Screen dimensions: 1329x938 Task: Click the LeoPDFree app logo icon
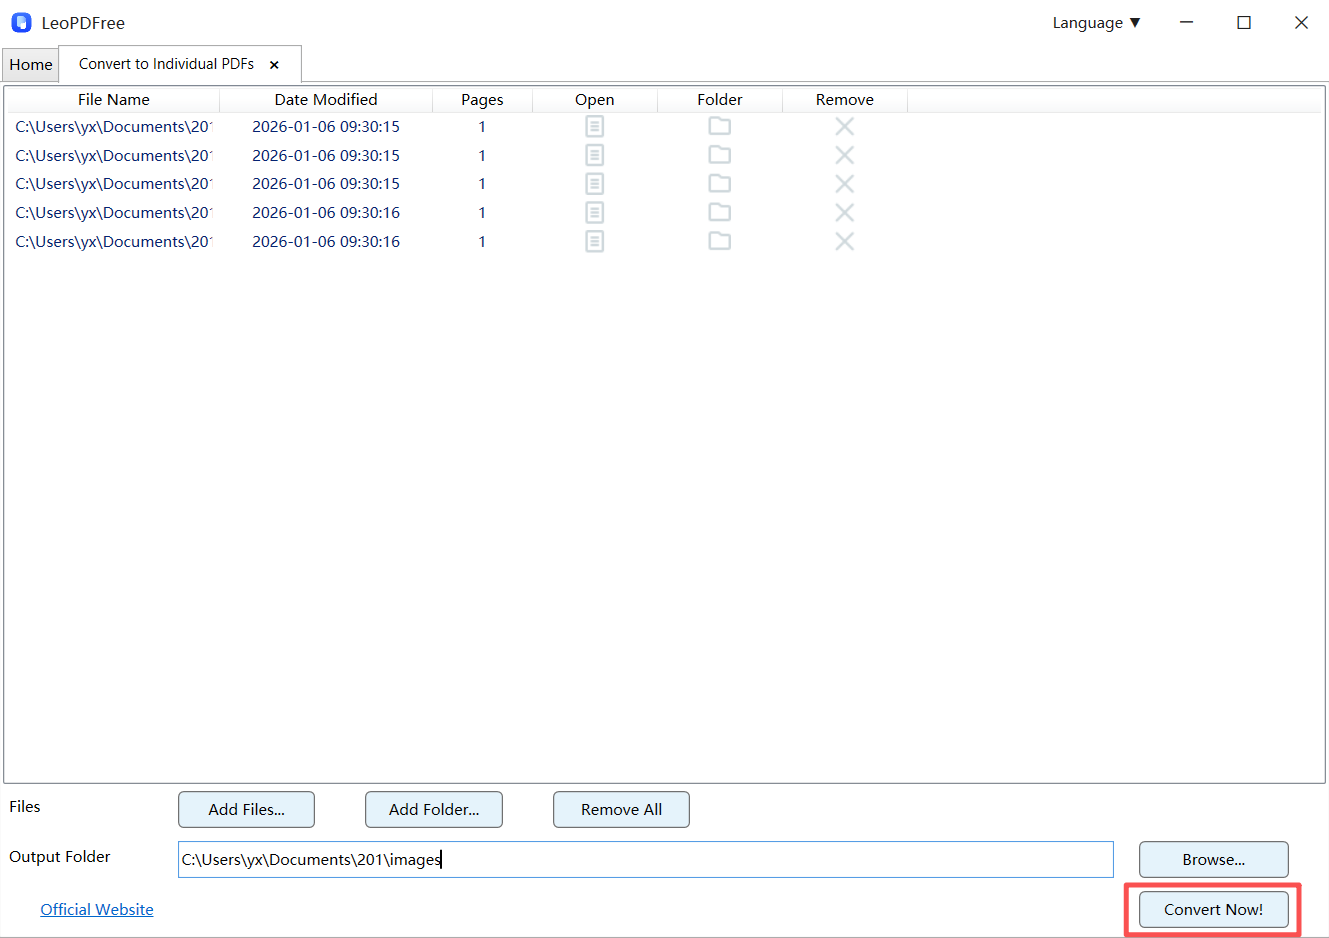[x=21, y=22]
